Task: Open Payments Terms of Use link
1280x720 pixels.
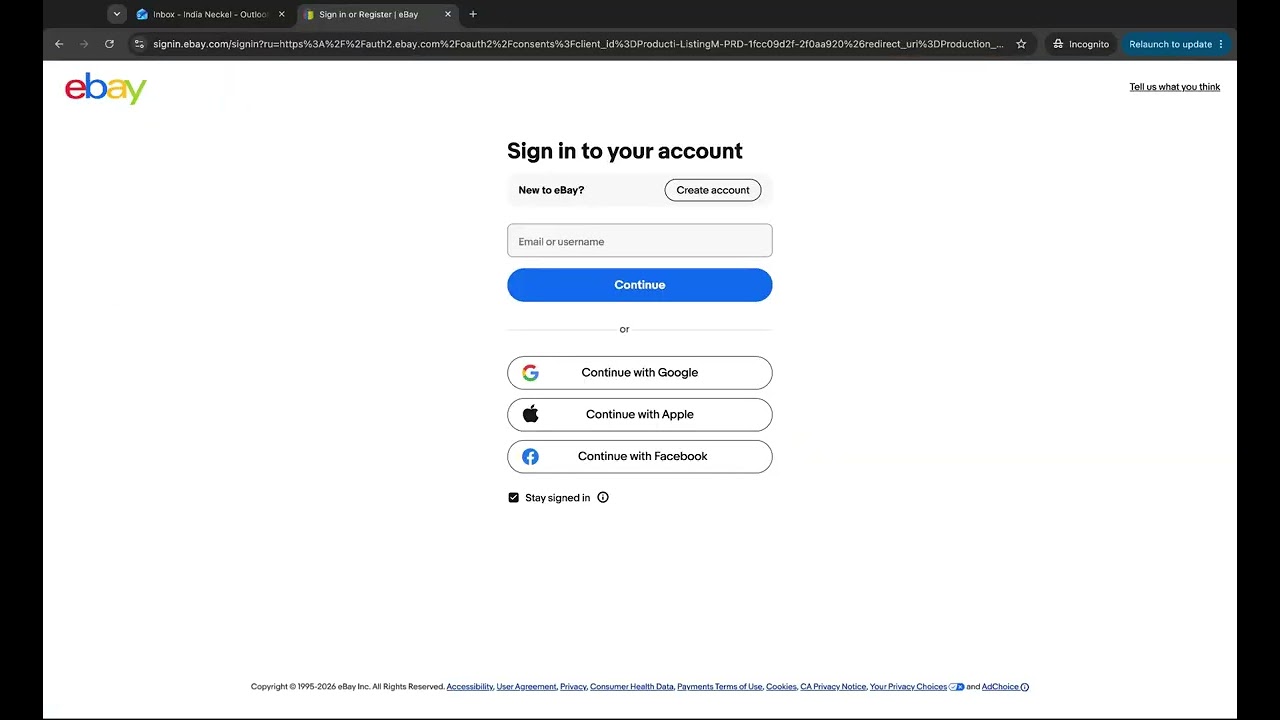Action: click(720, 687)
